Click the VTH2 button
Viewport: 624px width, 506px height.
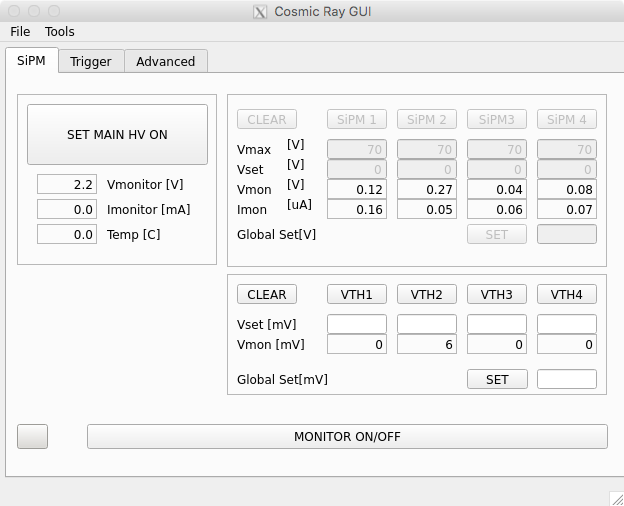(427, 294)
